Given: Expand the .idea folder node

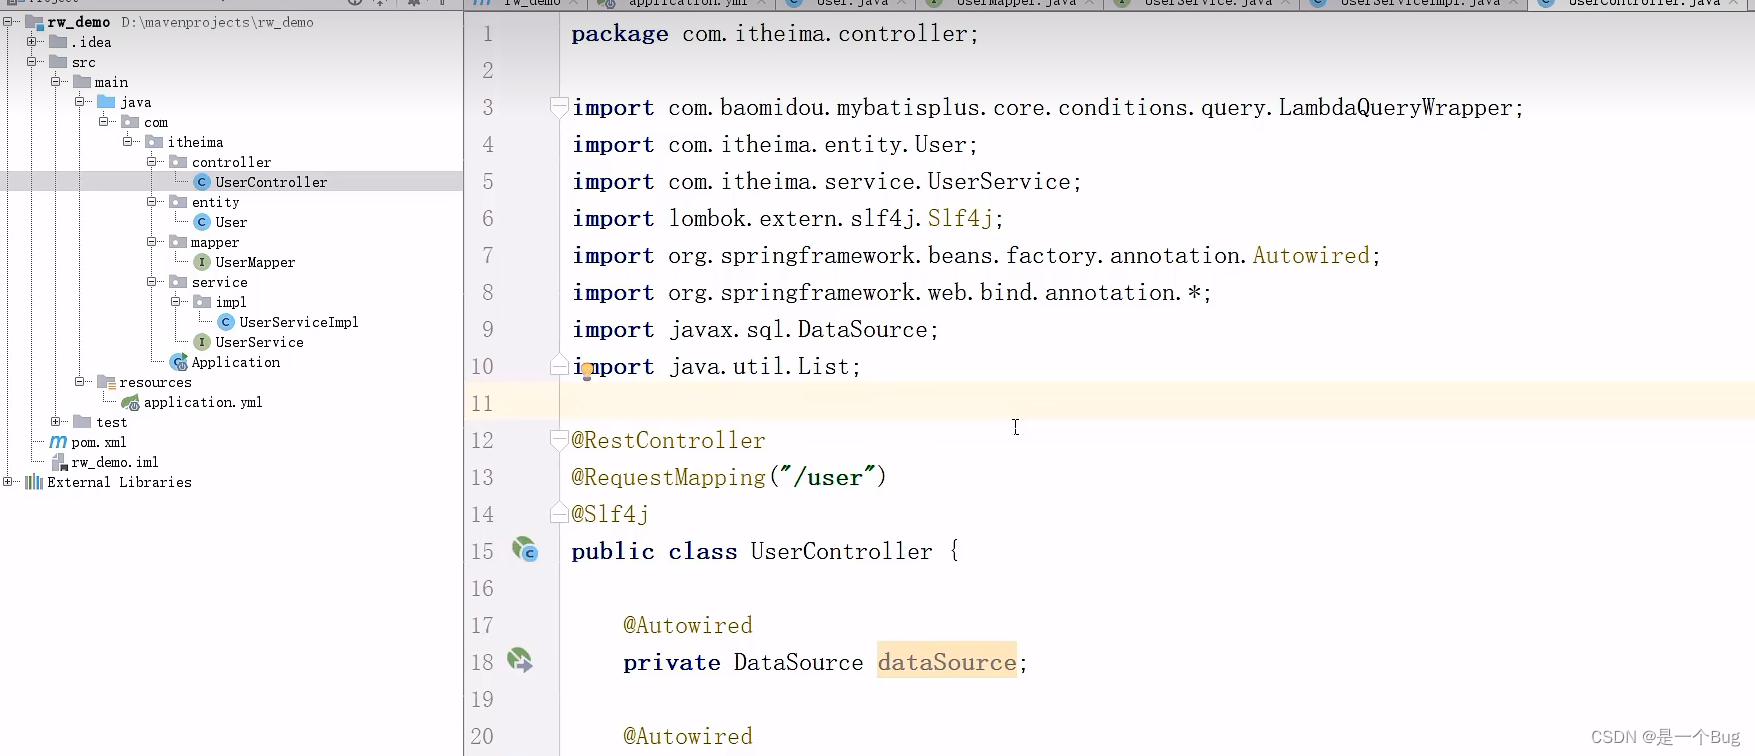Looking at the screenshot, I should pyautogui.click(x=32, y=41).
